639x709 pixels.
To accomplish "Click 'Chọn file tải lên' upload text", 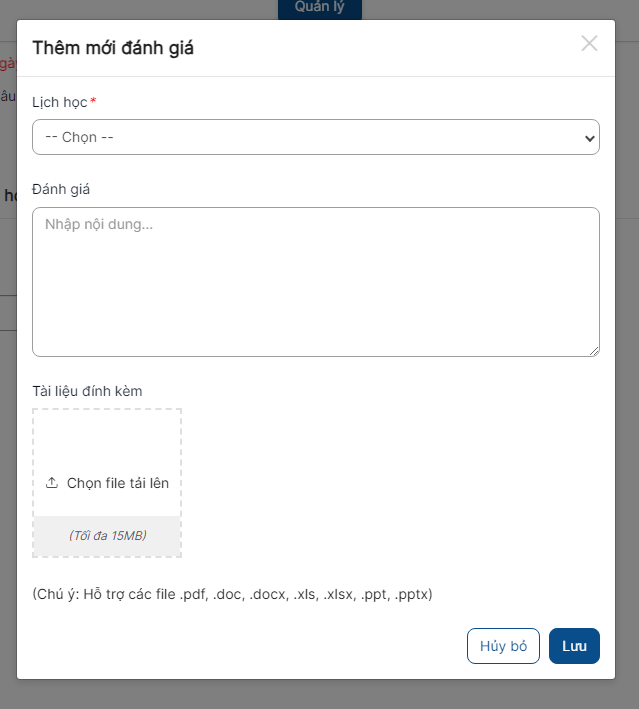I will point(118,483).
